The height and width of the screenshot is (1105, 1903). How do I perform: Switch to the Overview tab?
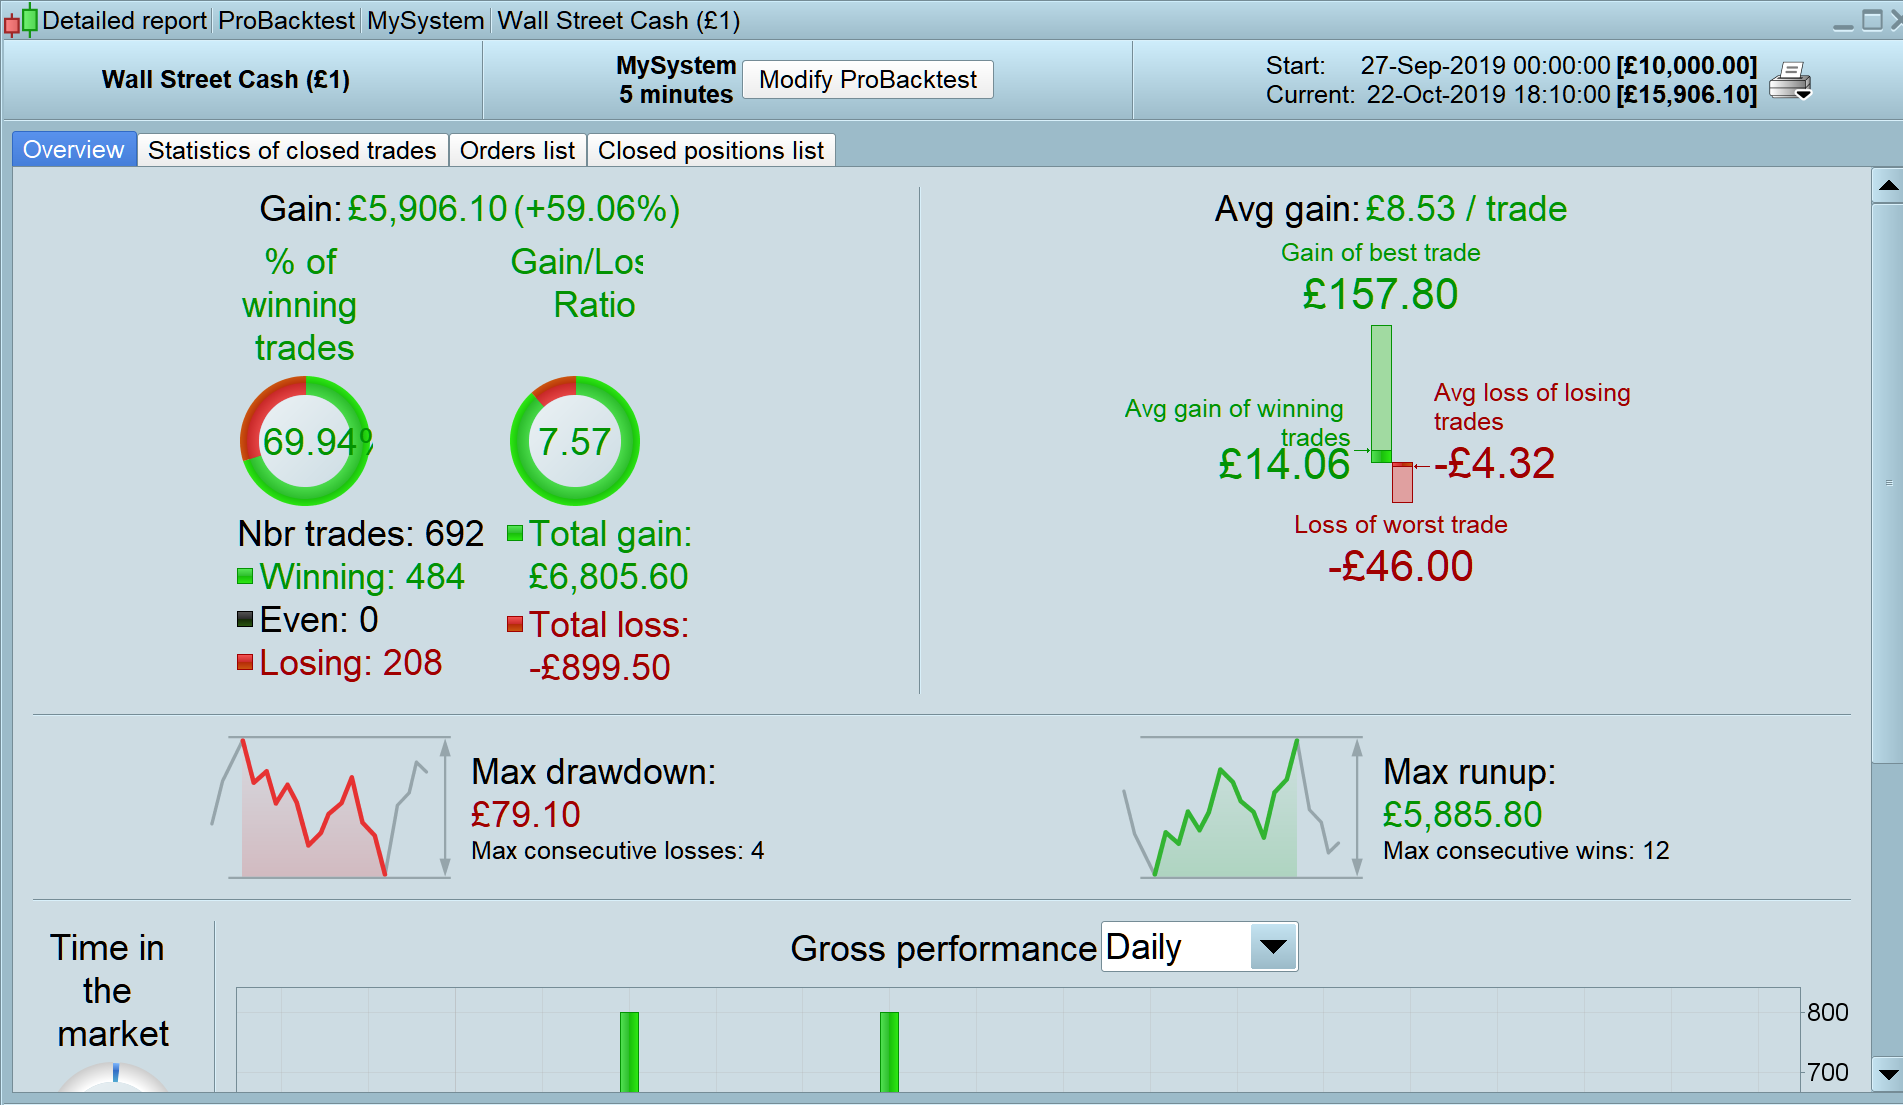[74, 150]
